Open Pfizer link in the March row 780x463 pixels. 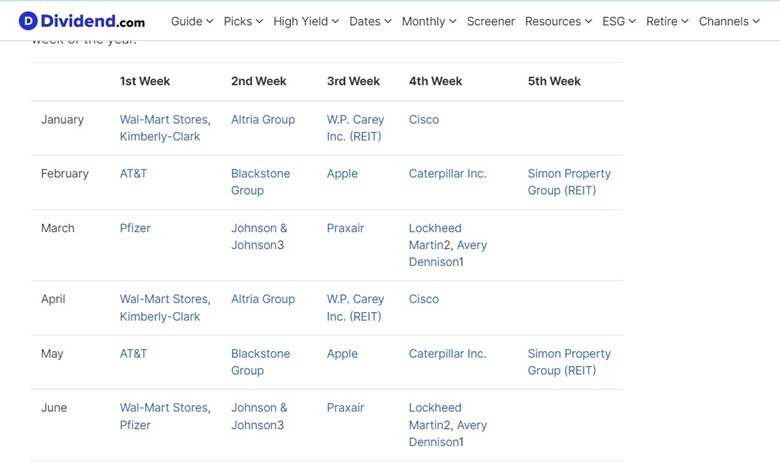tap(135, 228)
